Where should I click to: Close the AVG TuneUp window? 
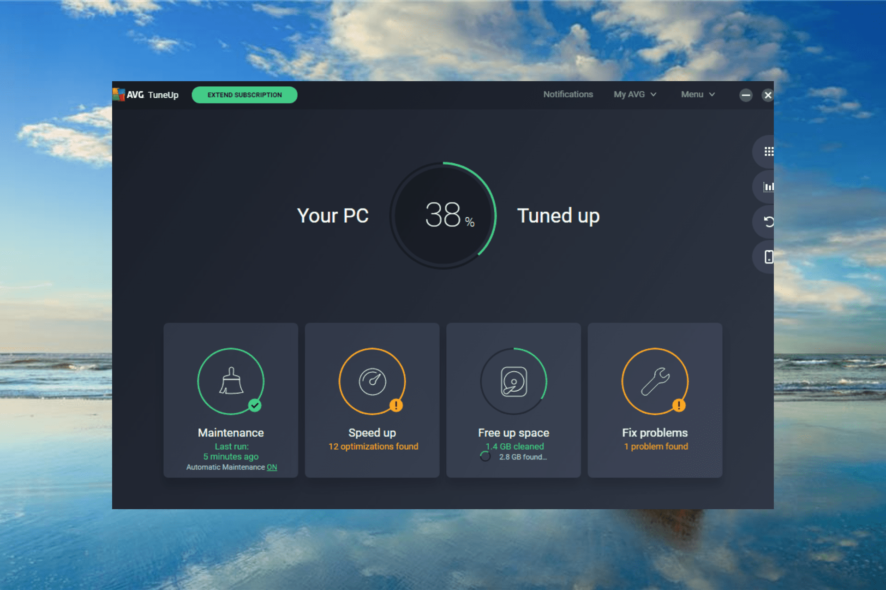click(767, 95)
